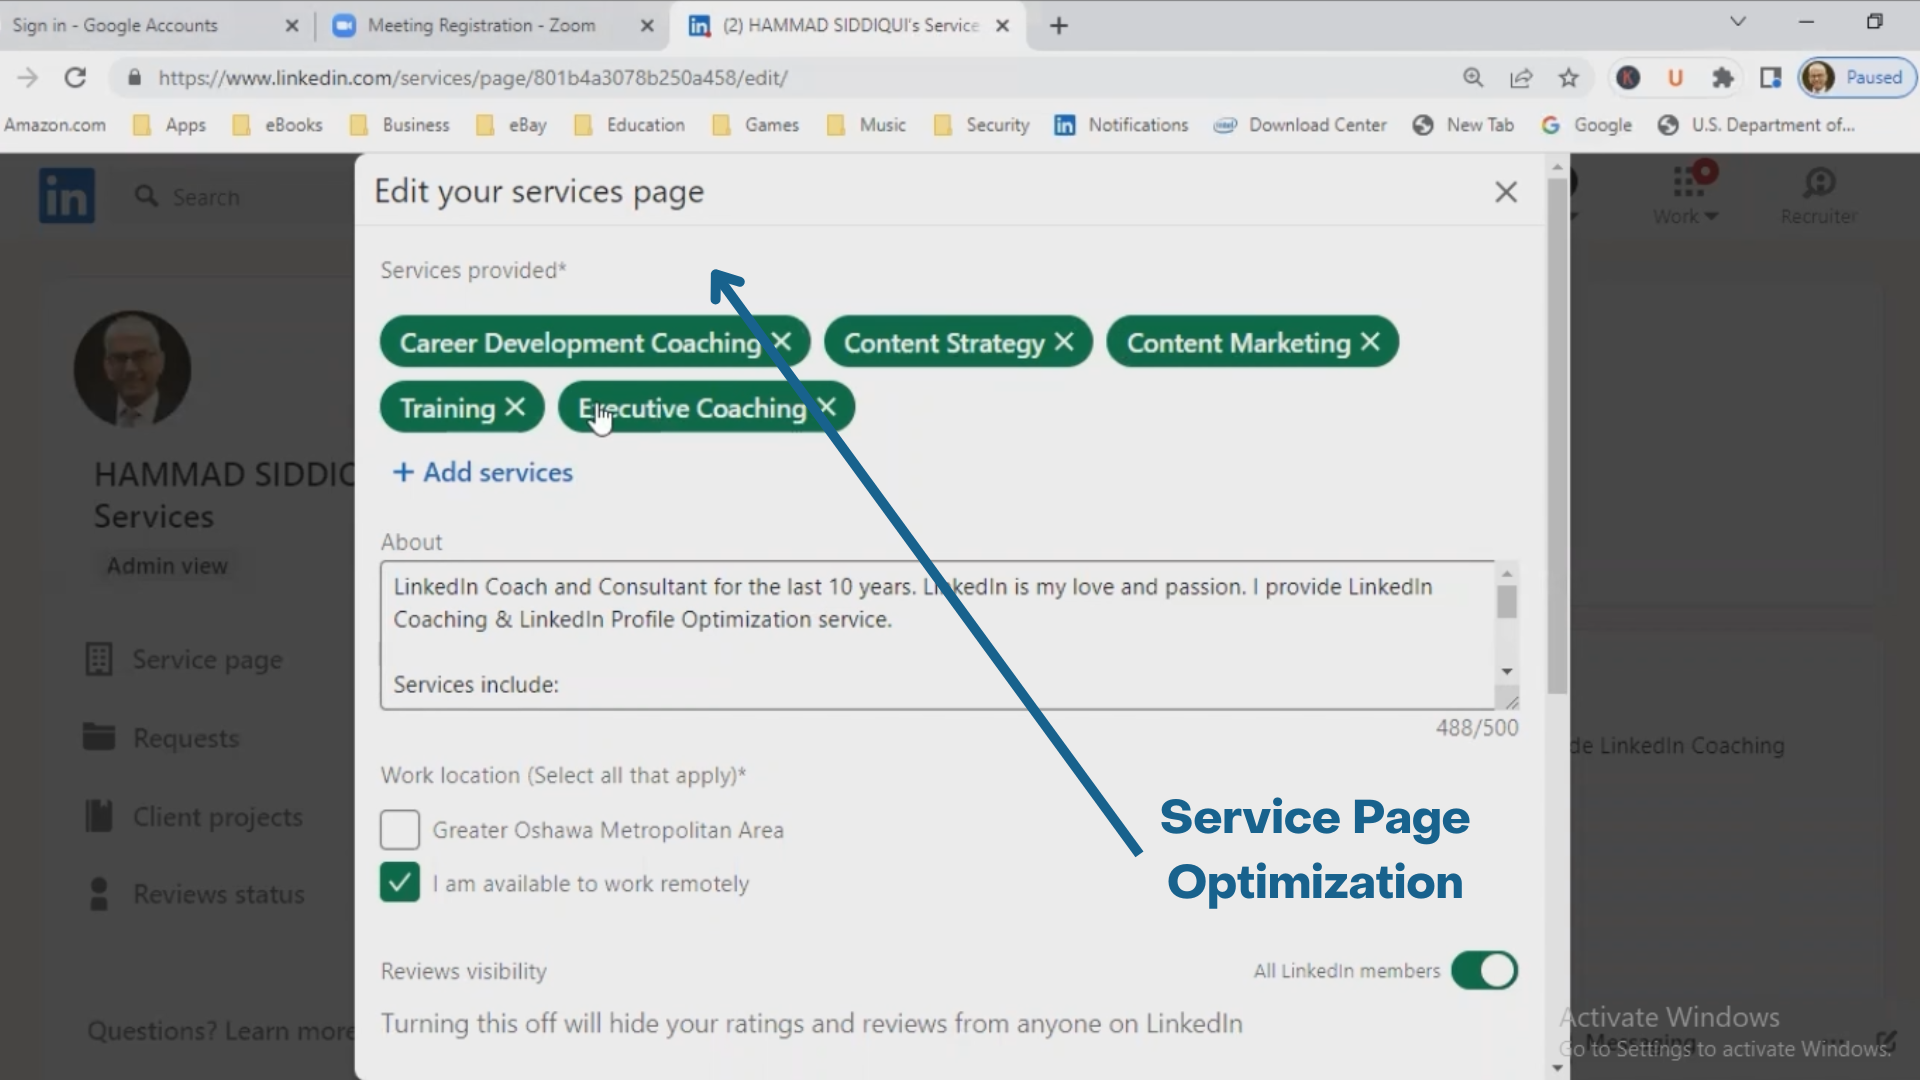Image resolution: width=1920 pixels, height=1080 pixels.
Task: Open the site info padlock icon
Action: pyautogui.click(x=135, y=77)
